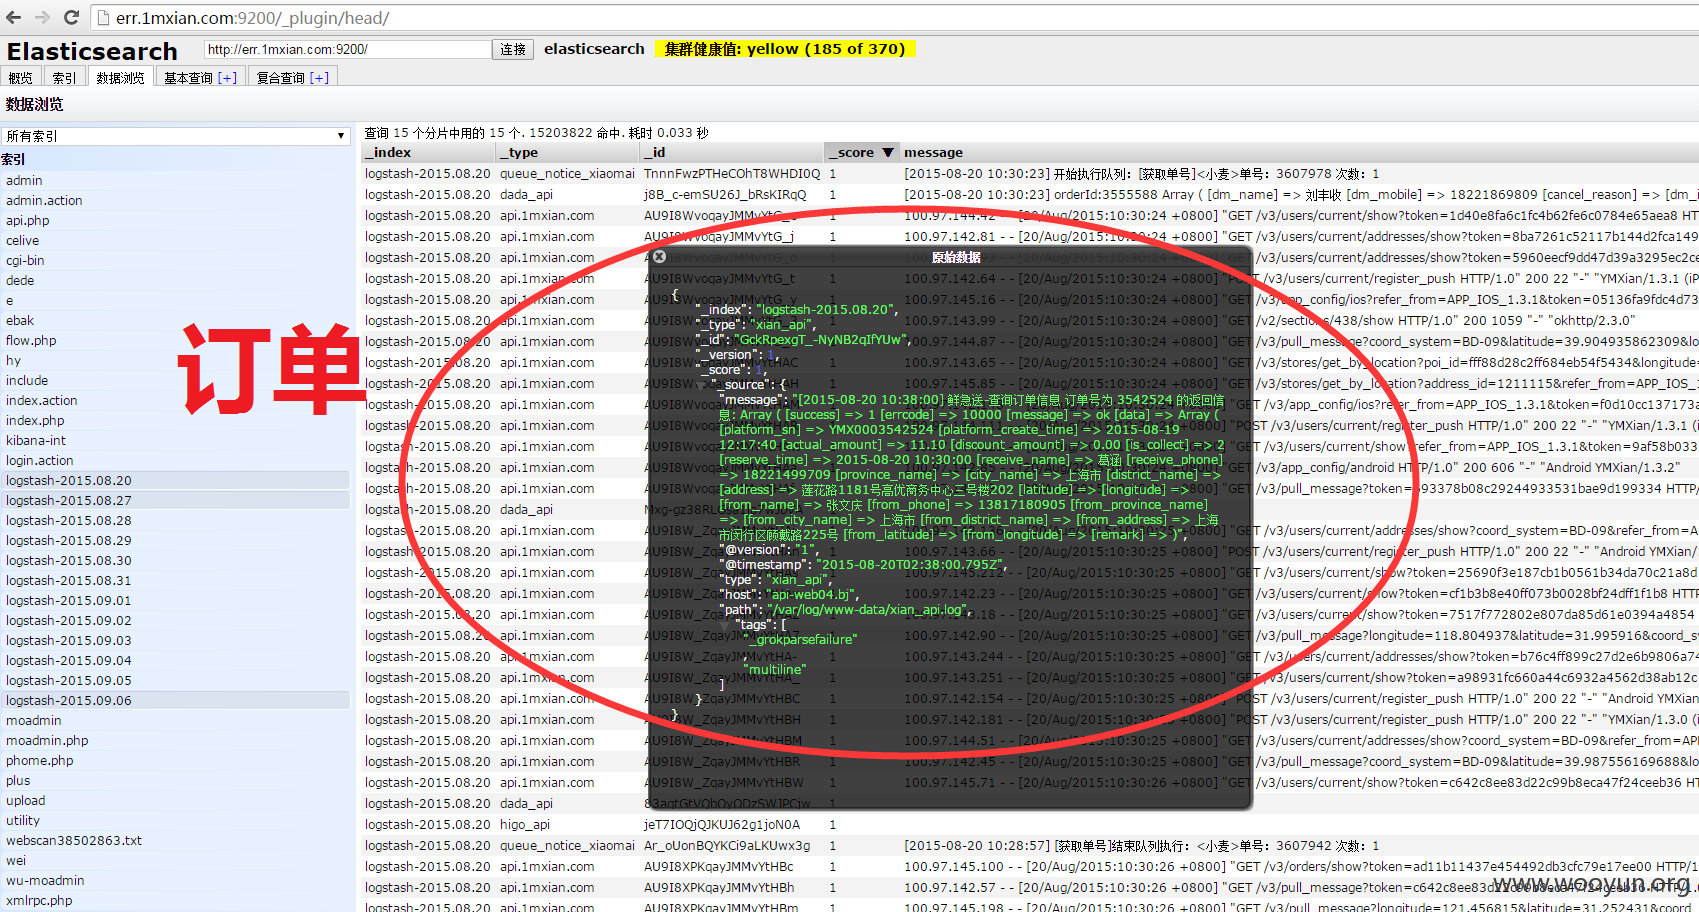Select the kibana-int index
Screen dimensions: 1699x912
tap(175, 441)
